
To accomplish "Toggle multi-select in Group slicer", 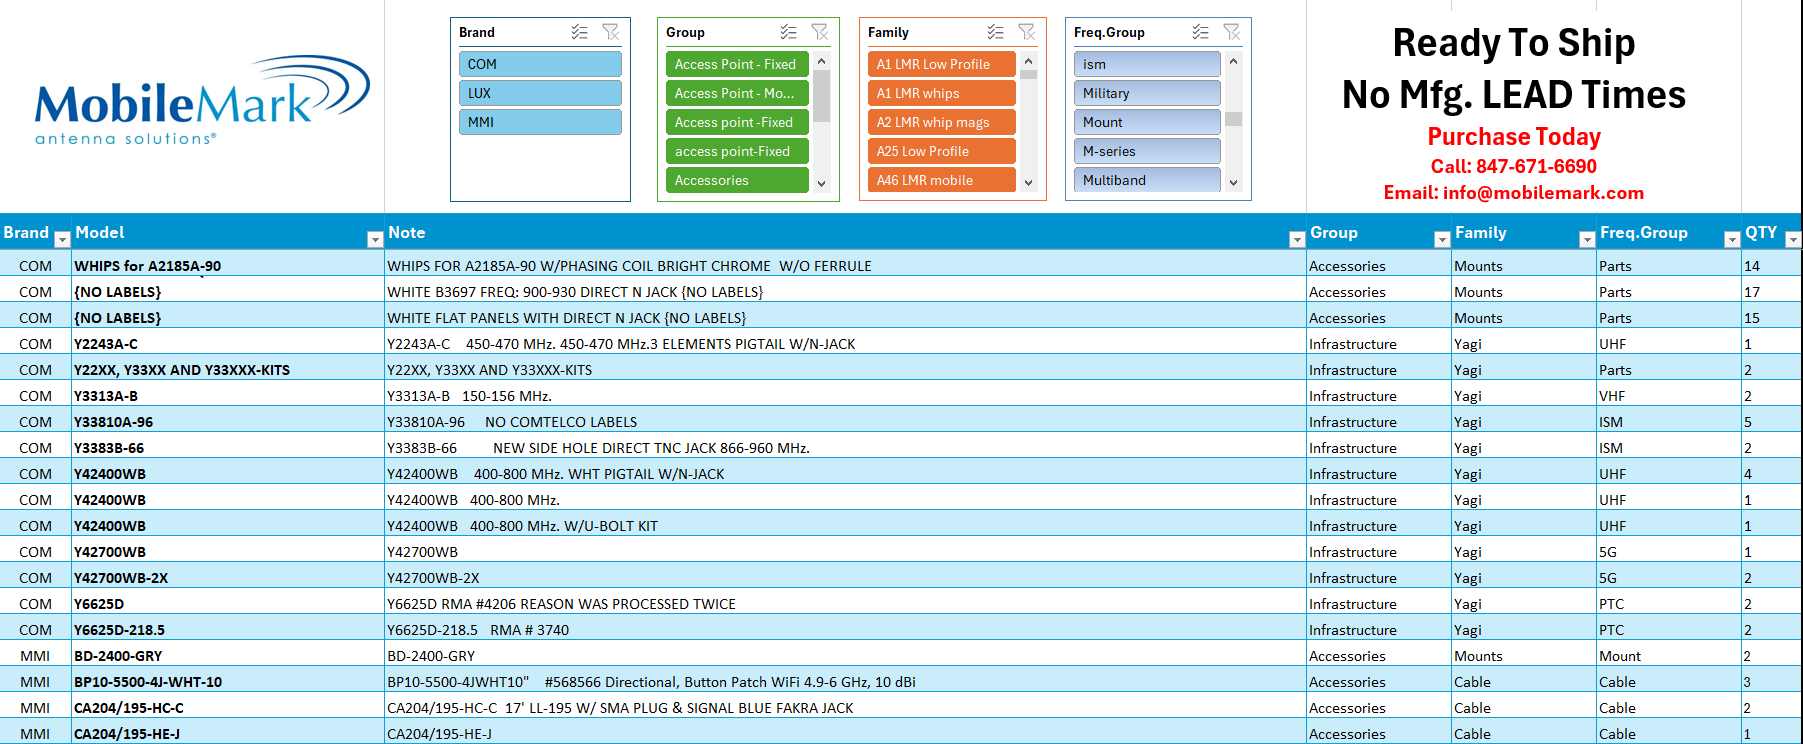I will [x=788, y=32].
